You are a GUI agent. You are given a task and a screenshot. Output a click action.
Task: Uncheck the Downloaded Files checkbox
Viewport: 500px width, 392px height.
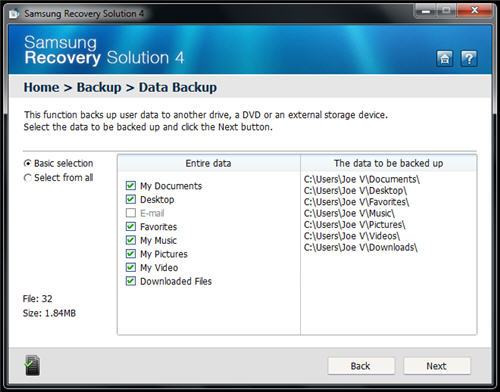point(131,281)
